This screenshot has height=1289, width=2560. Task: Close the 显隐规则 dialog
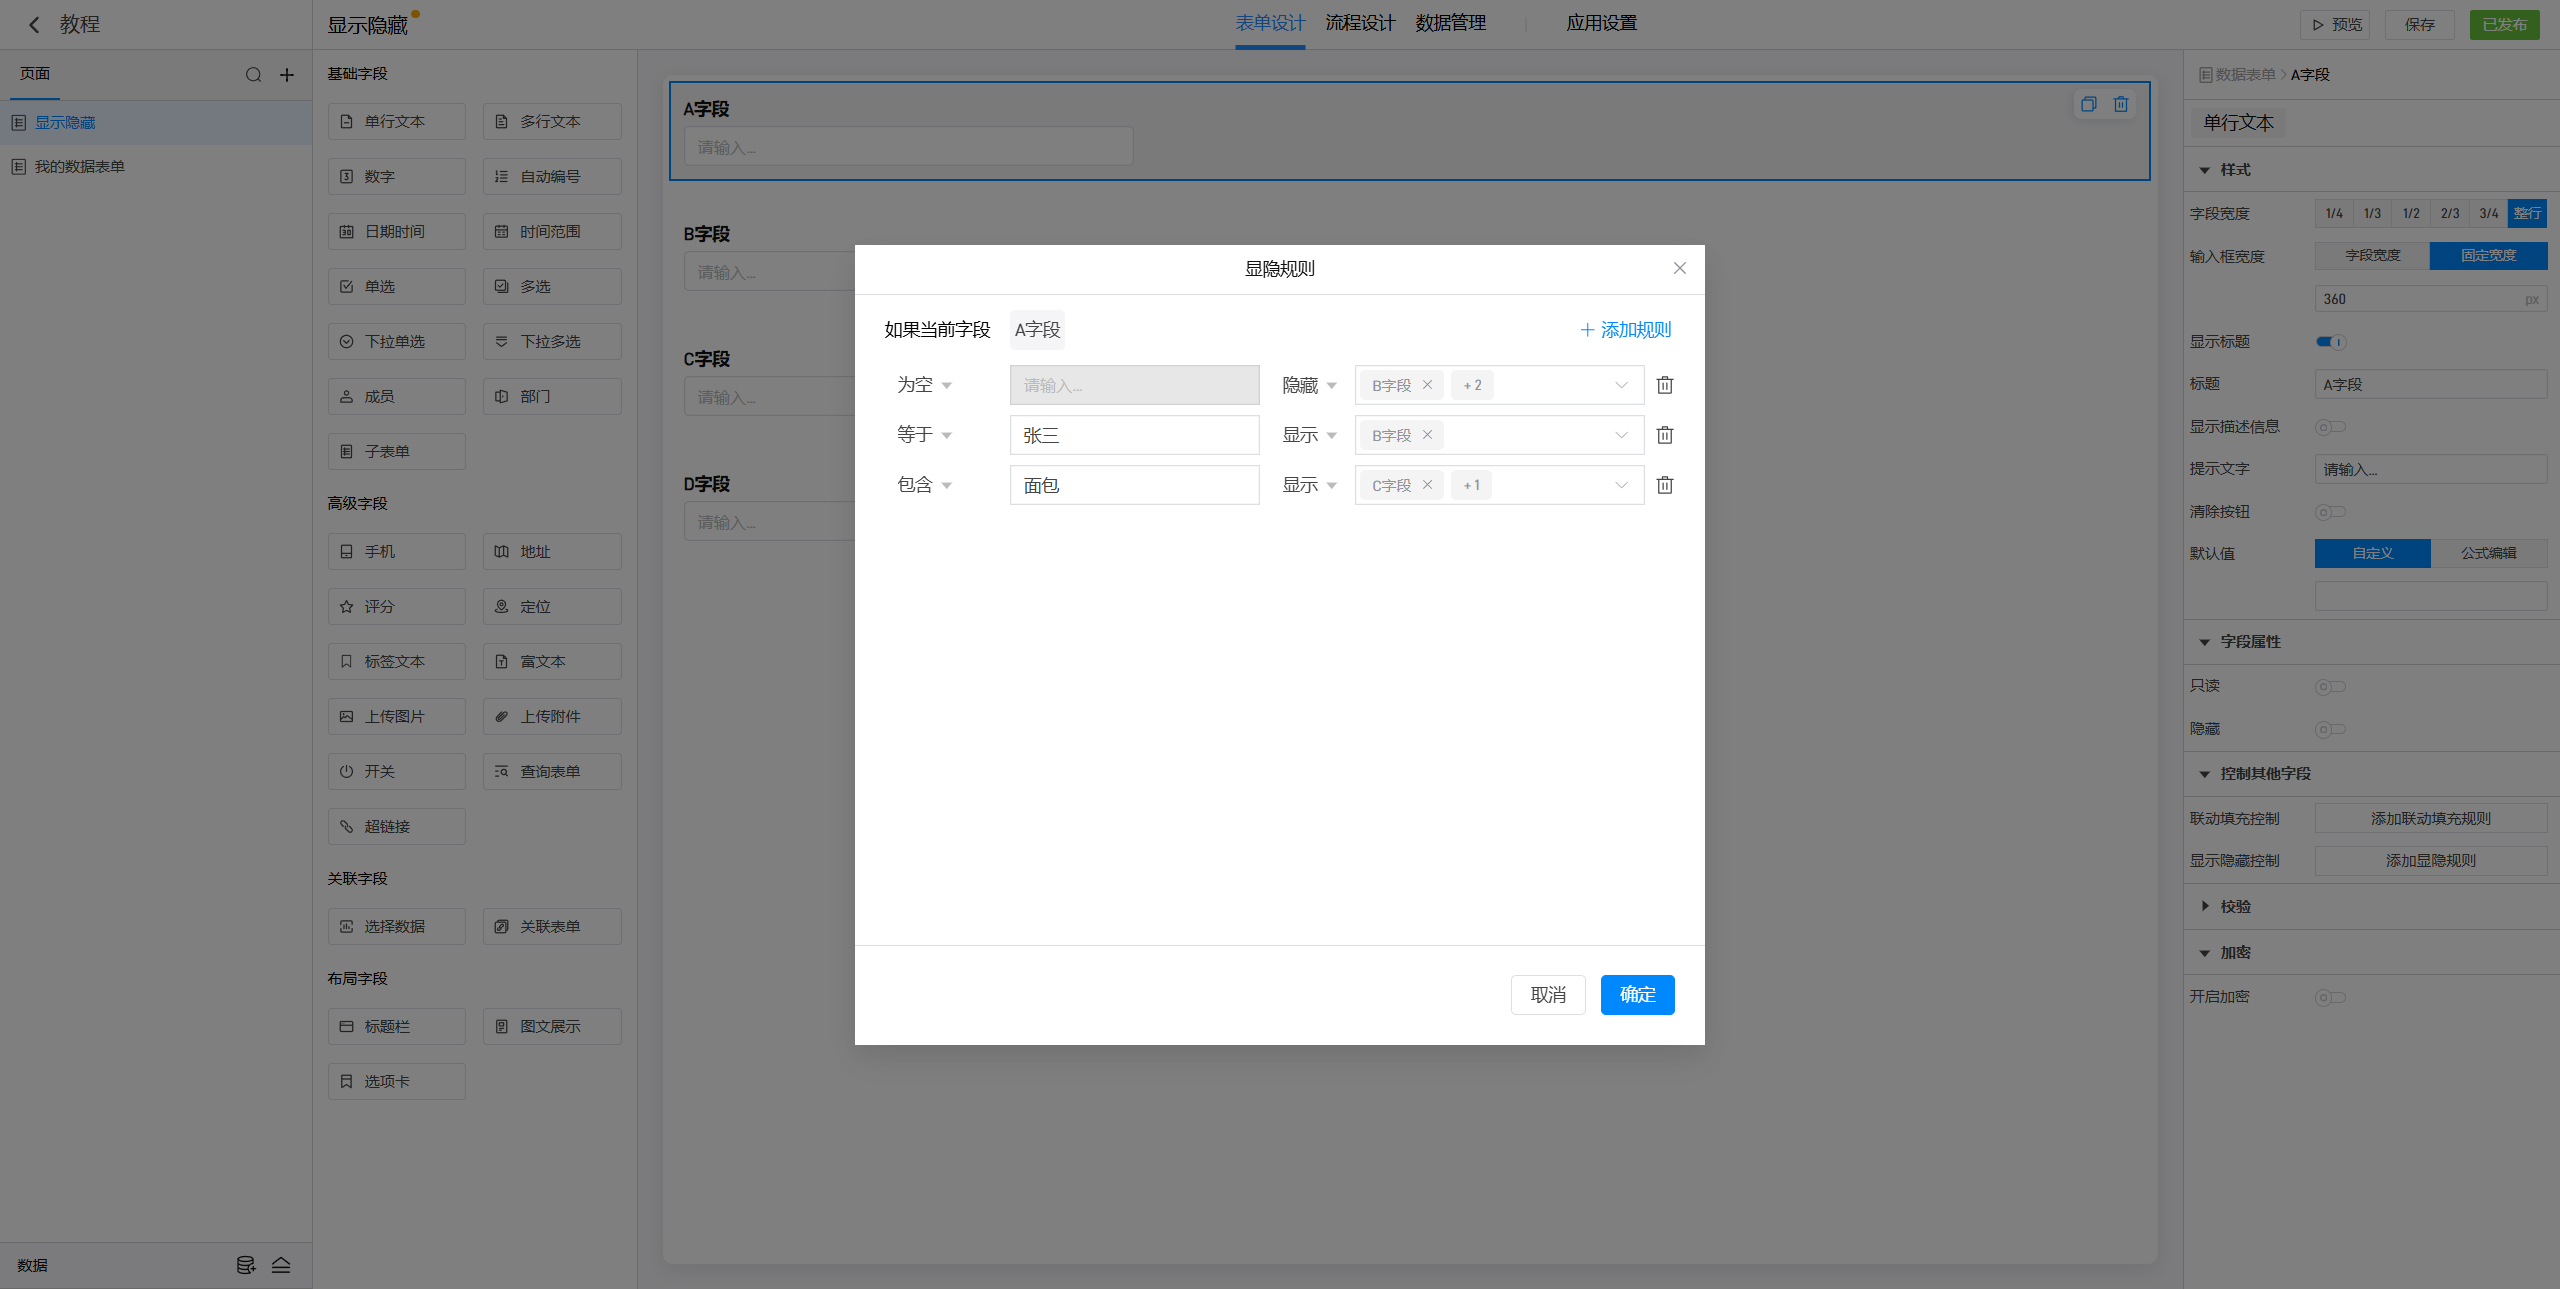(x=1679, y=268)
